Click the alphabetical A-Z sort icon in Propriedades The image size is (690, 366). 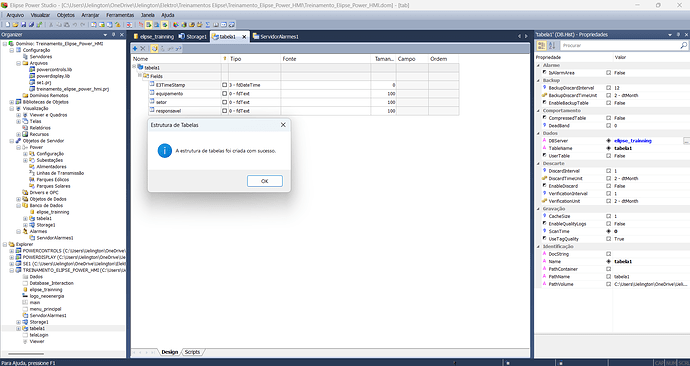coord(552,45)
